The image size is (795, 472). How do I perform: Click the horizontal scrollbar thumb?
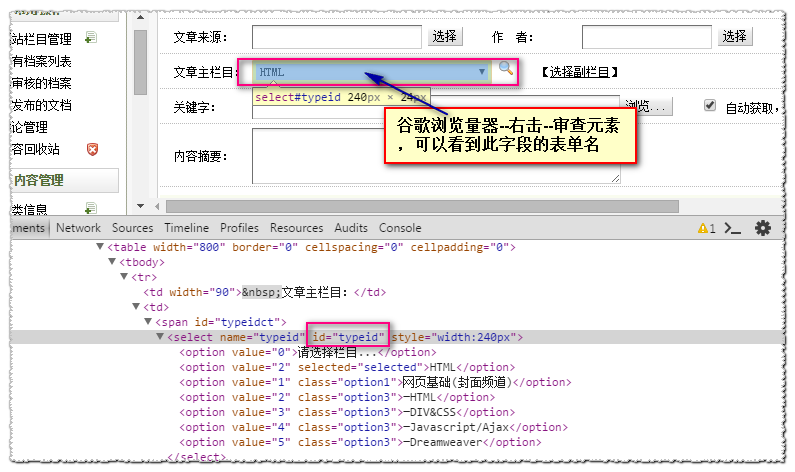click(x=422, y=206)
